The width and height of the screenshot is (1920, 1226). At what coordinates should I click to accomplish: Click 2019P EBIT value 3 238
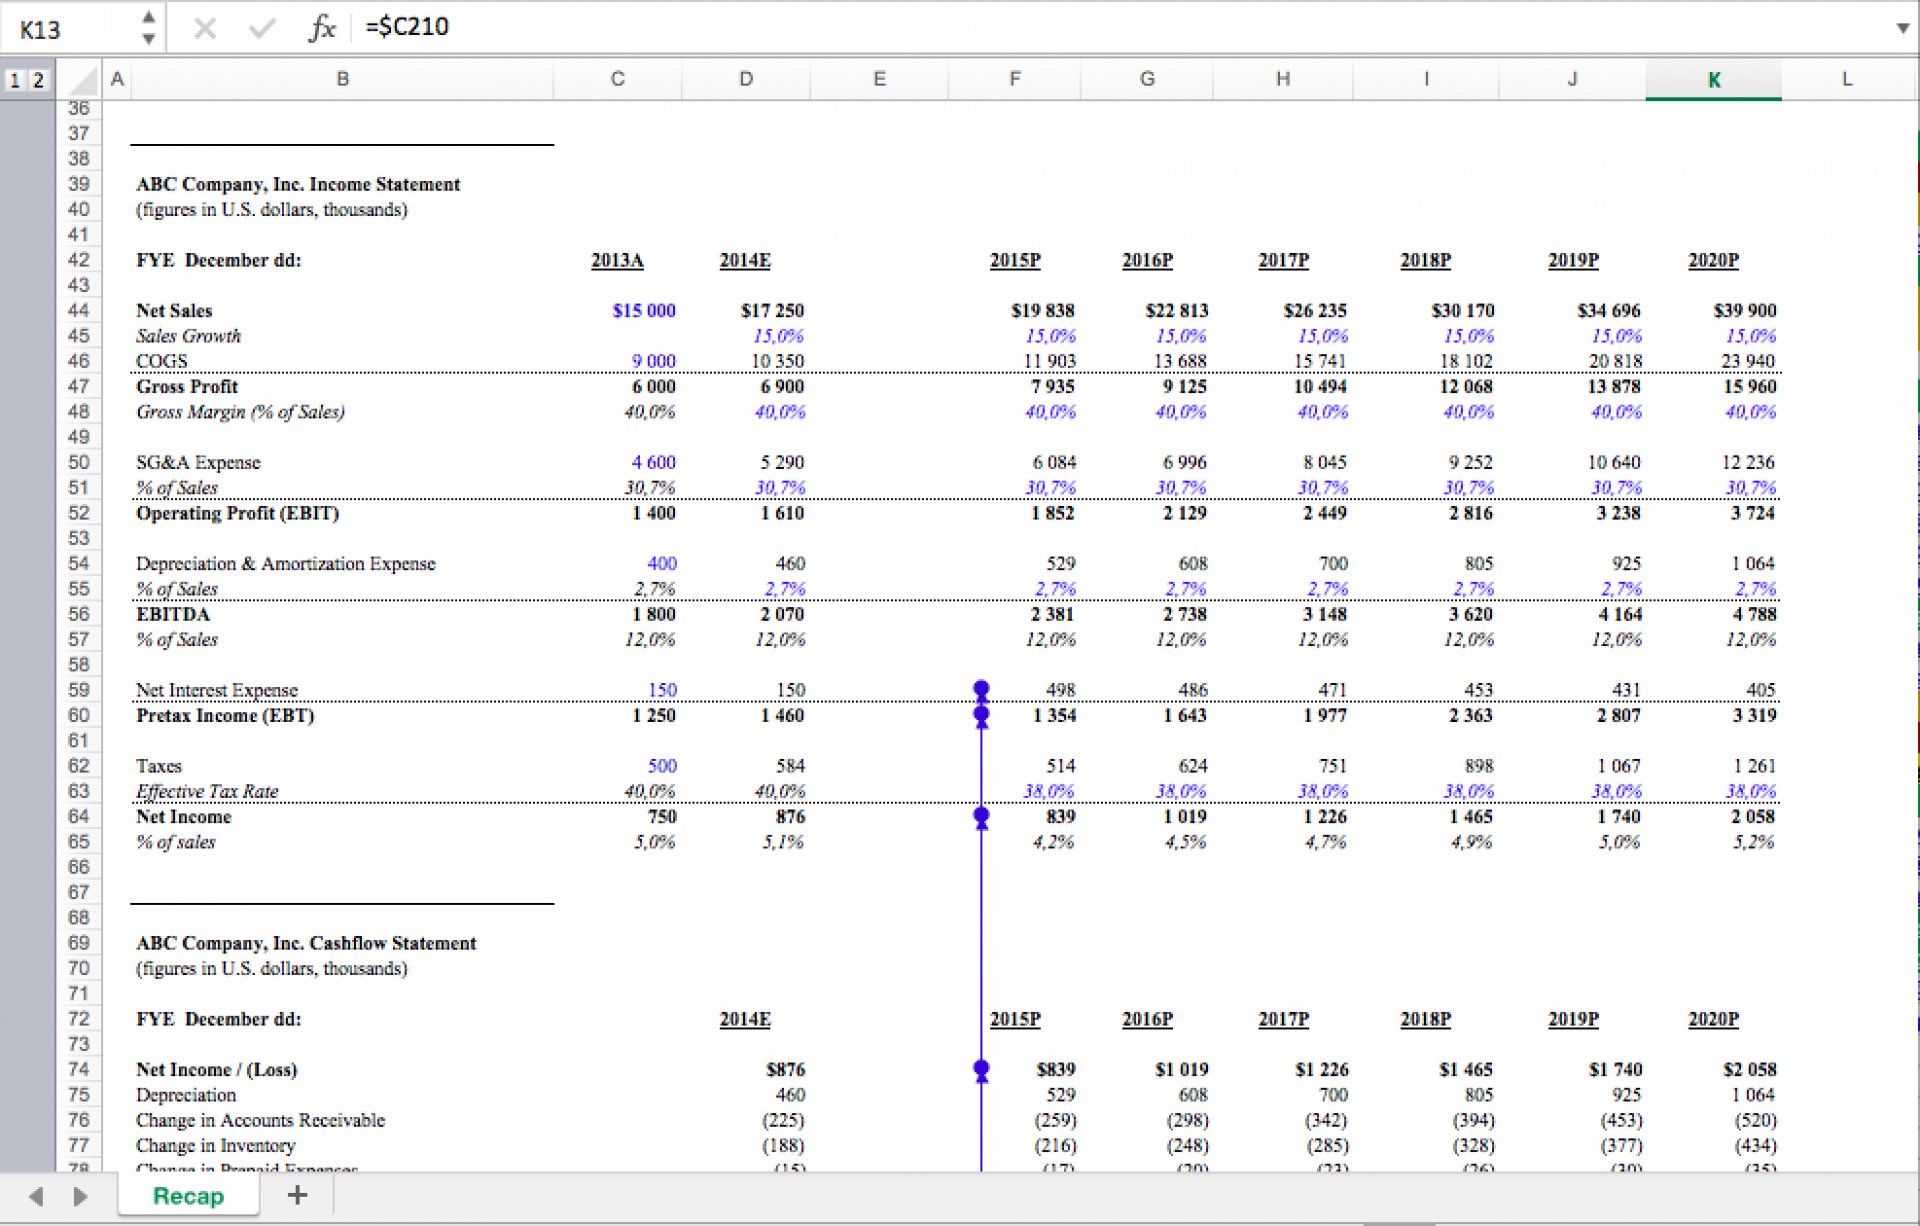1619,513
